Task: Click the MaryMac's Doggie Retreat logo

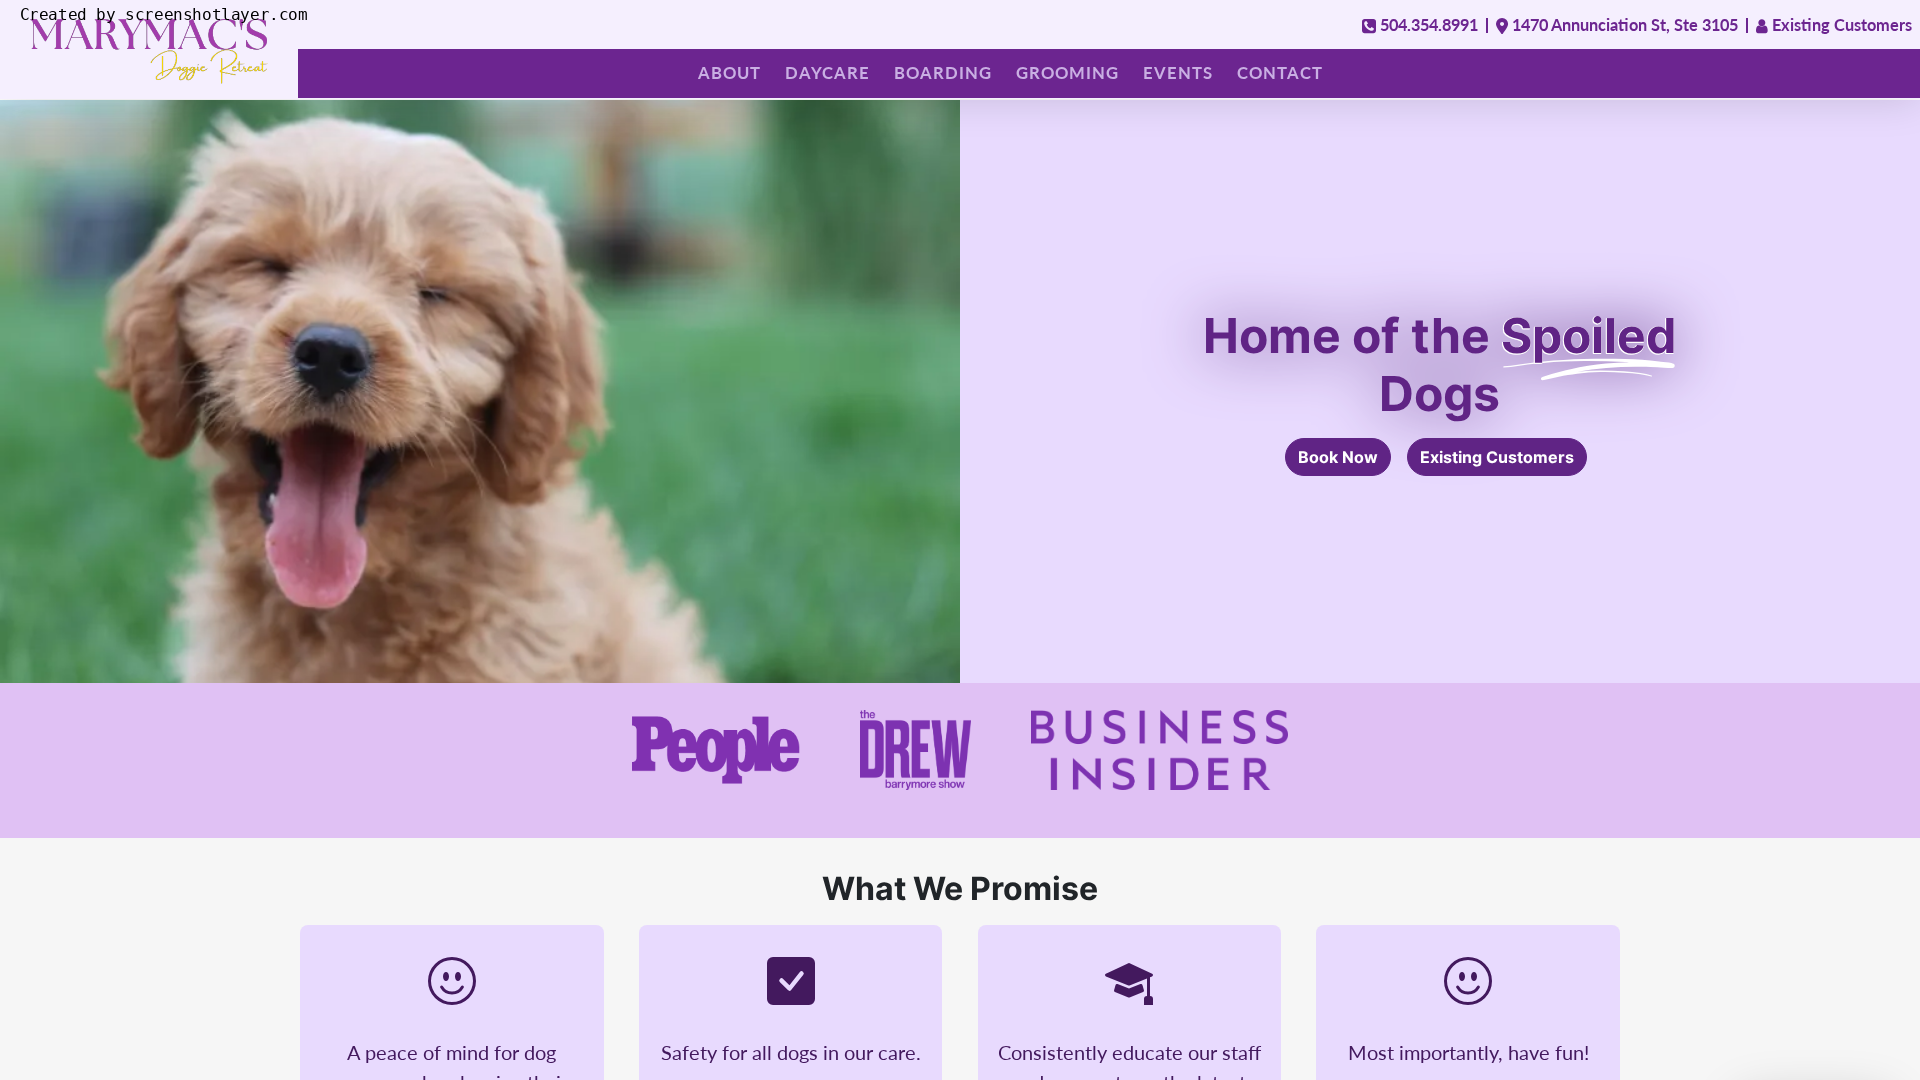Action: 149,50
